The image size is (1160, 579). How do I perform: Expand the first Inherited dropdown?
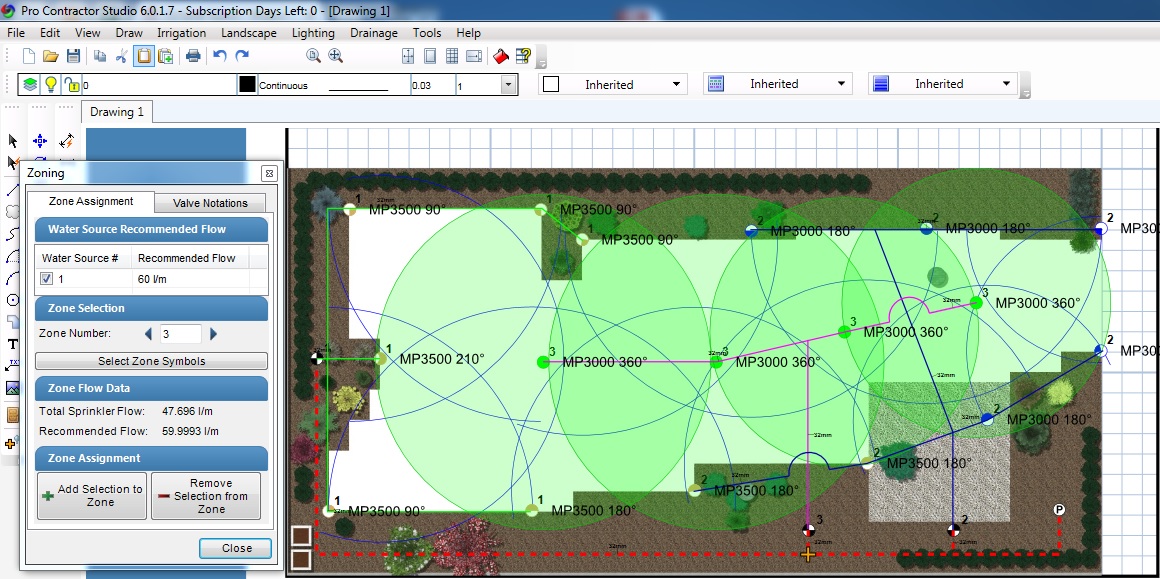point(677,84)
